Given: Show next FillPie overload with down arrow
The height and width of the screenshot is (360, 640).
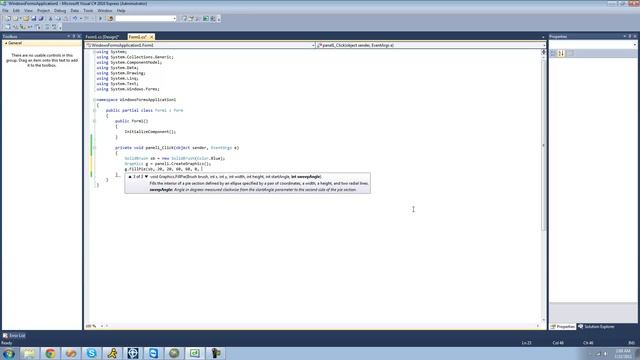Looking at the screenshot, I should point(146,177).
